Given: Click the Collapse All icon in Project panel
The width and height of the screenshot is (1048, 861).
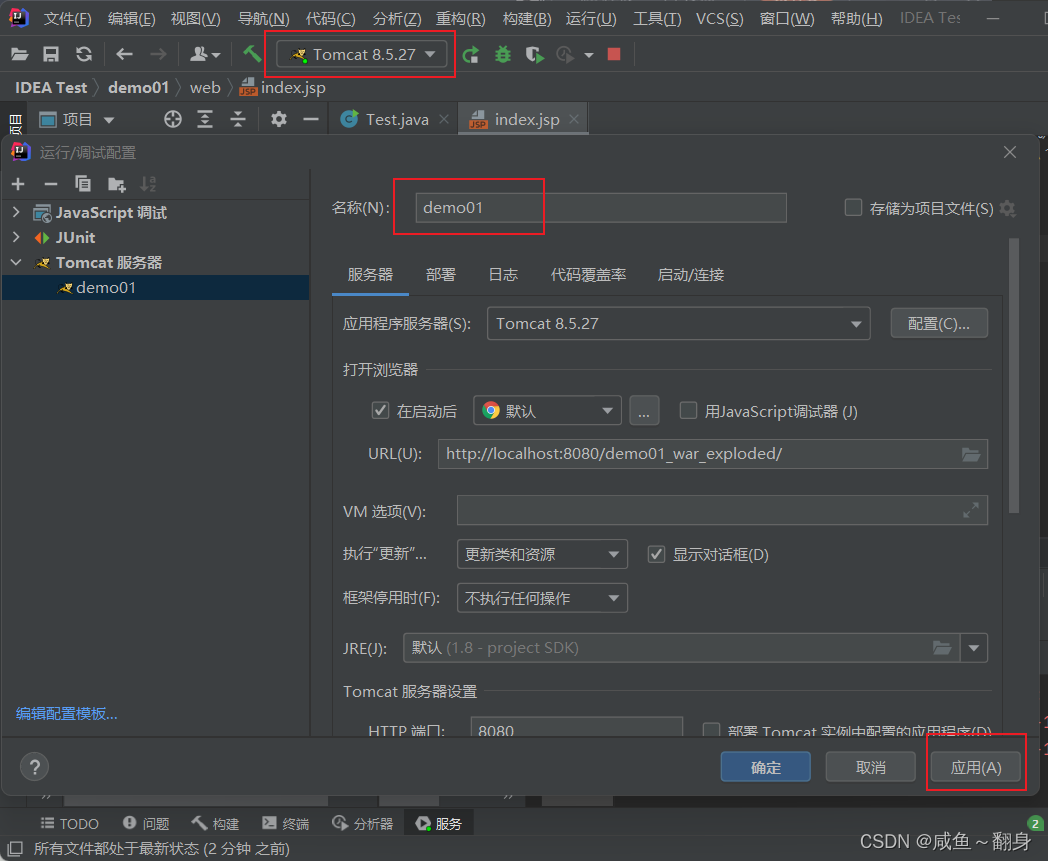Looking at the screenshot, I should [x=238, y=120].
